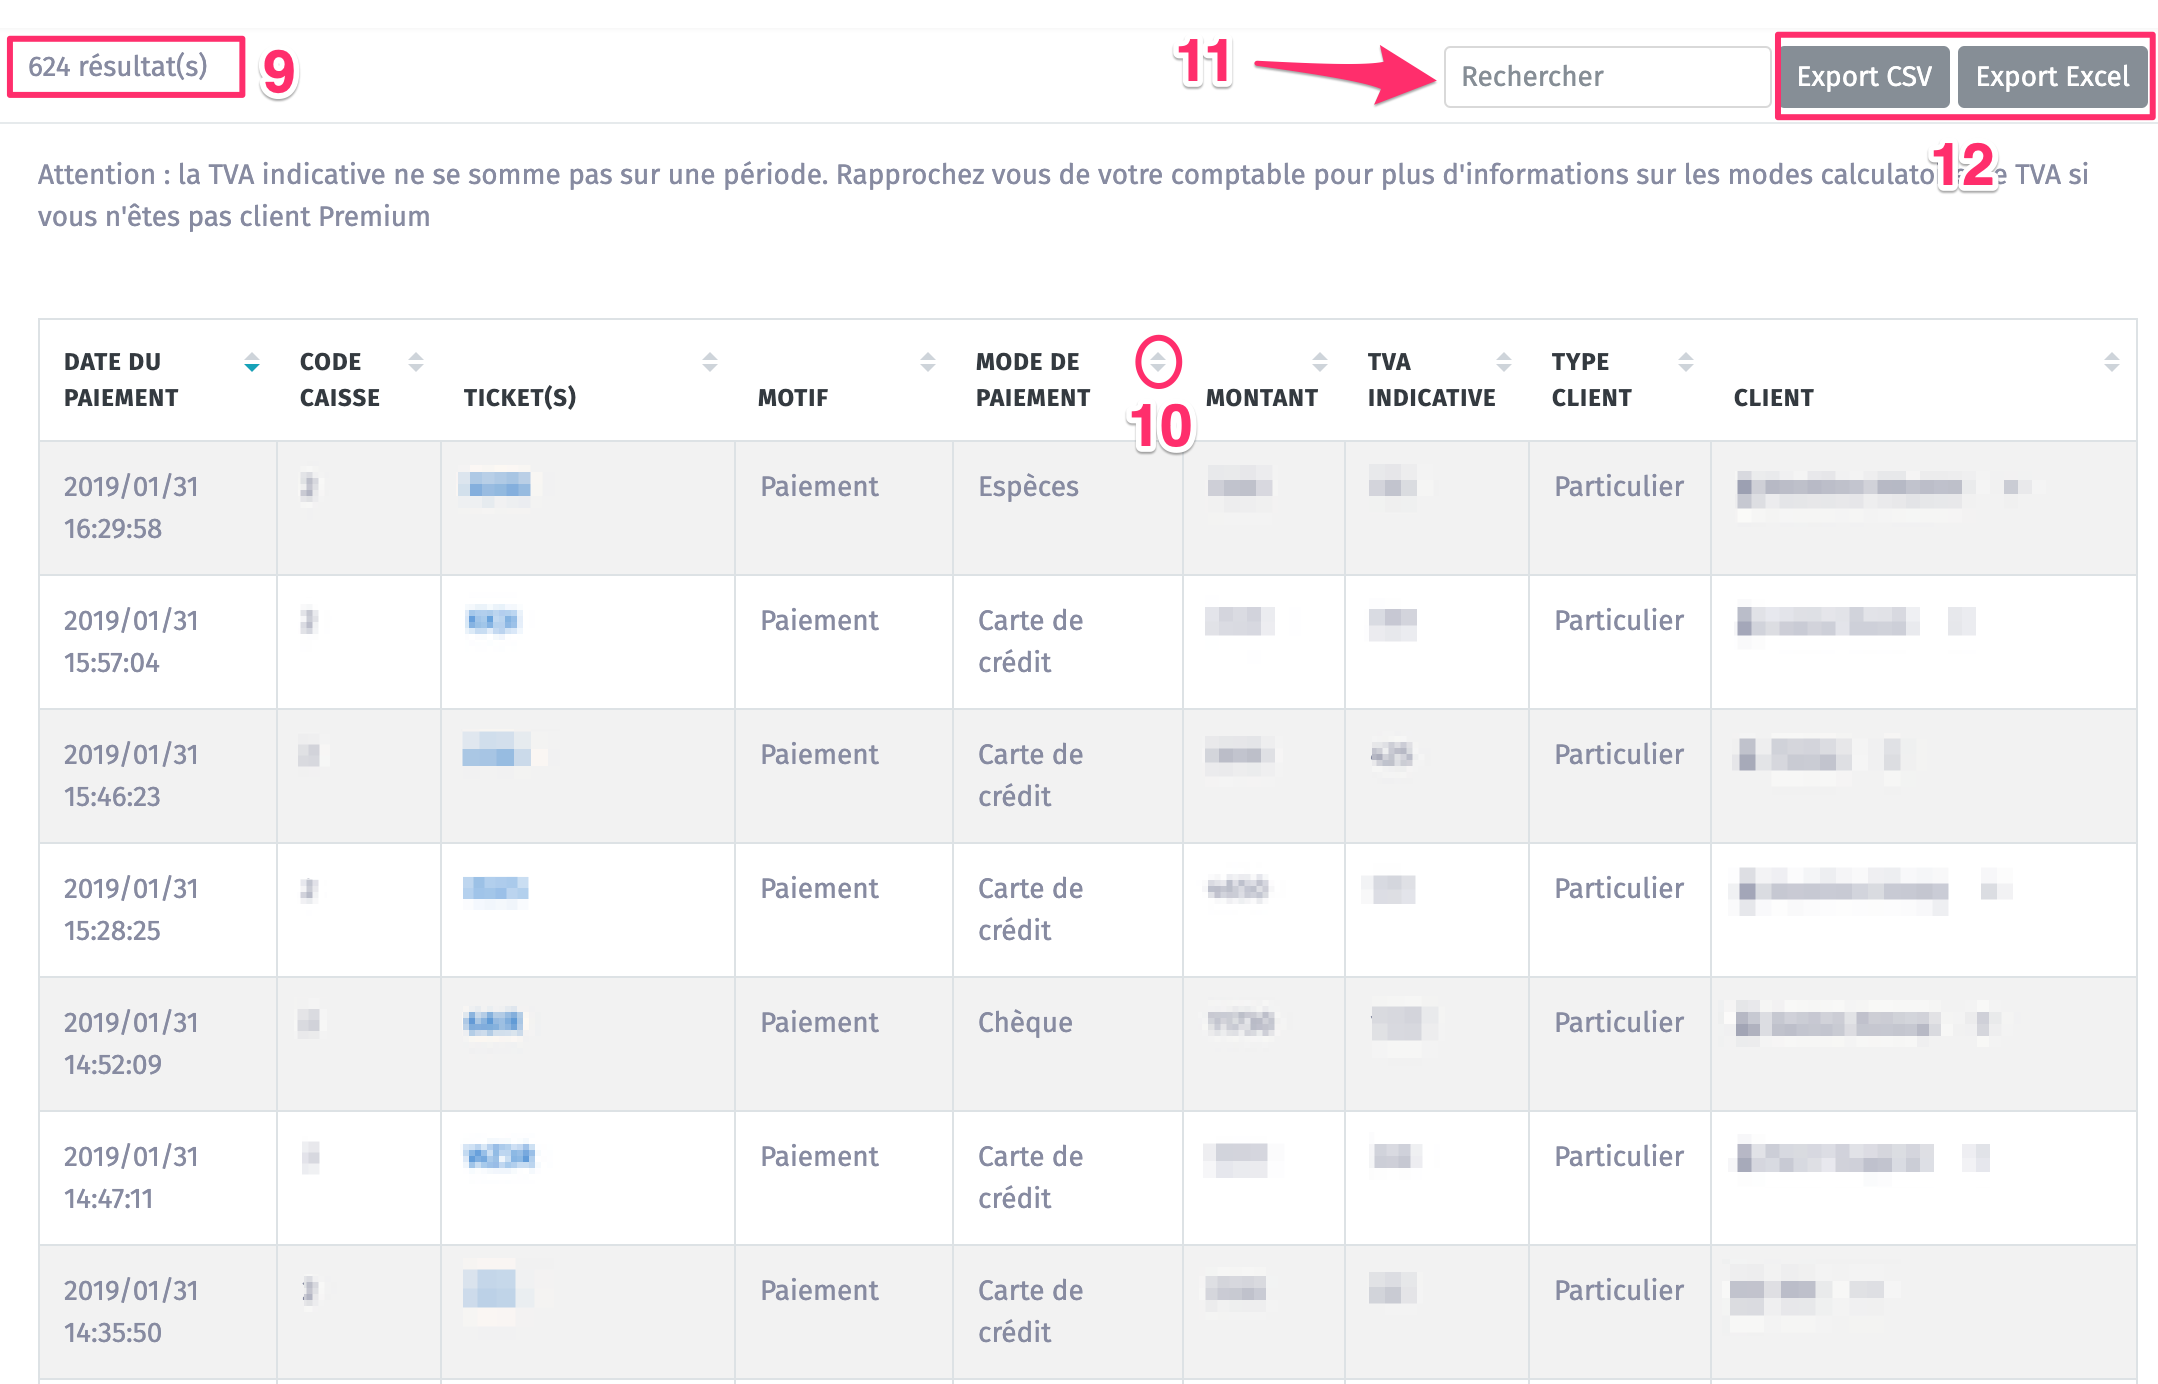
Task: Click the TVA INDICATIVE header label
Action: (1431, 380)
